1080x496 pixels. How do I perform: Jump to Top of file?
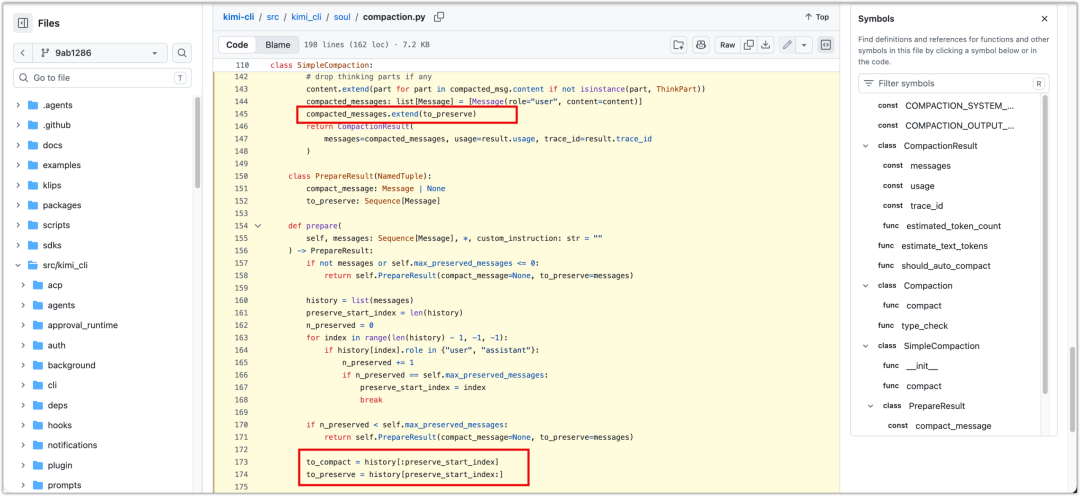[x=817, y=17]
